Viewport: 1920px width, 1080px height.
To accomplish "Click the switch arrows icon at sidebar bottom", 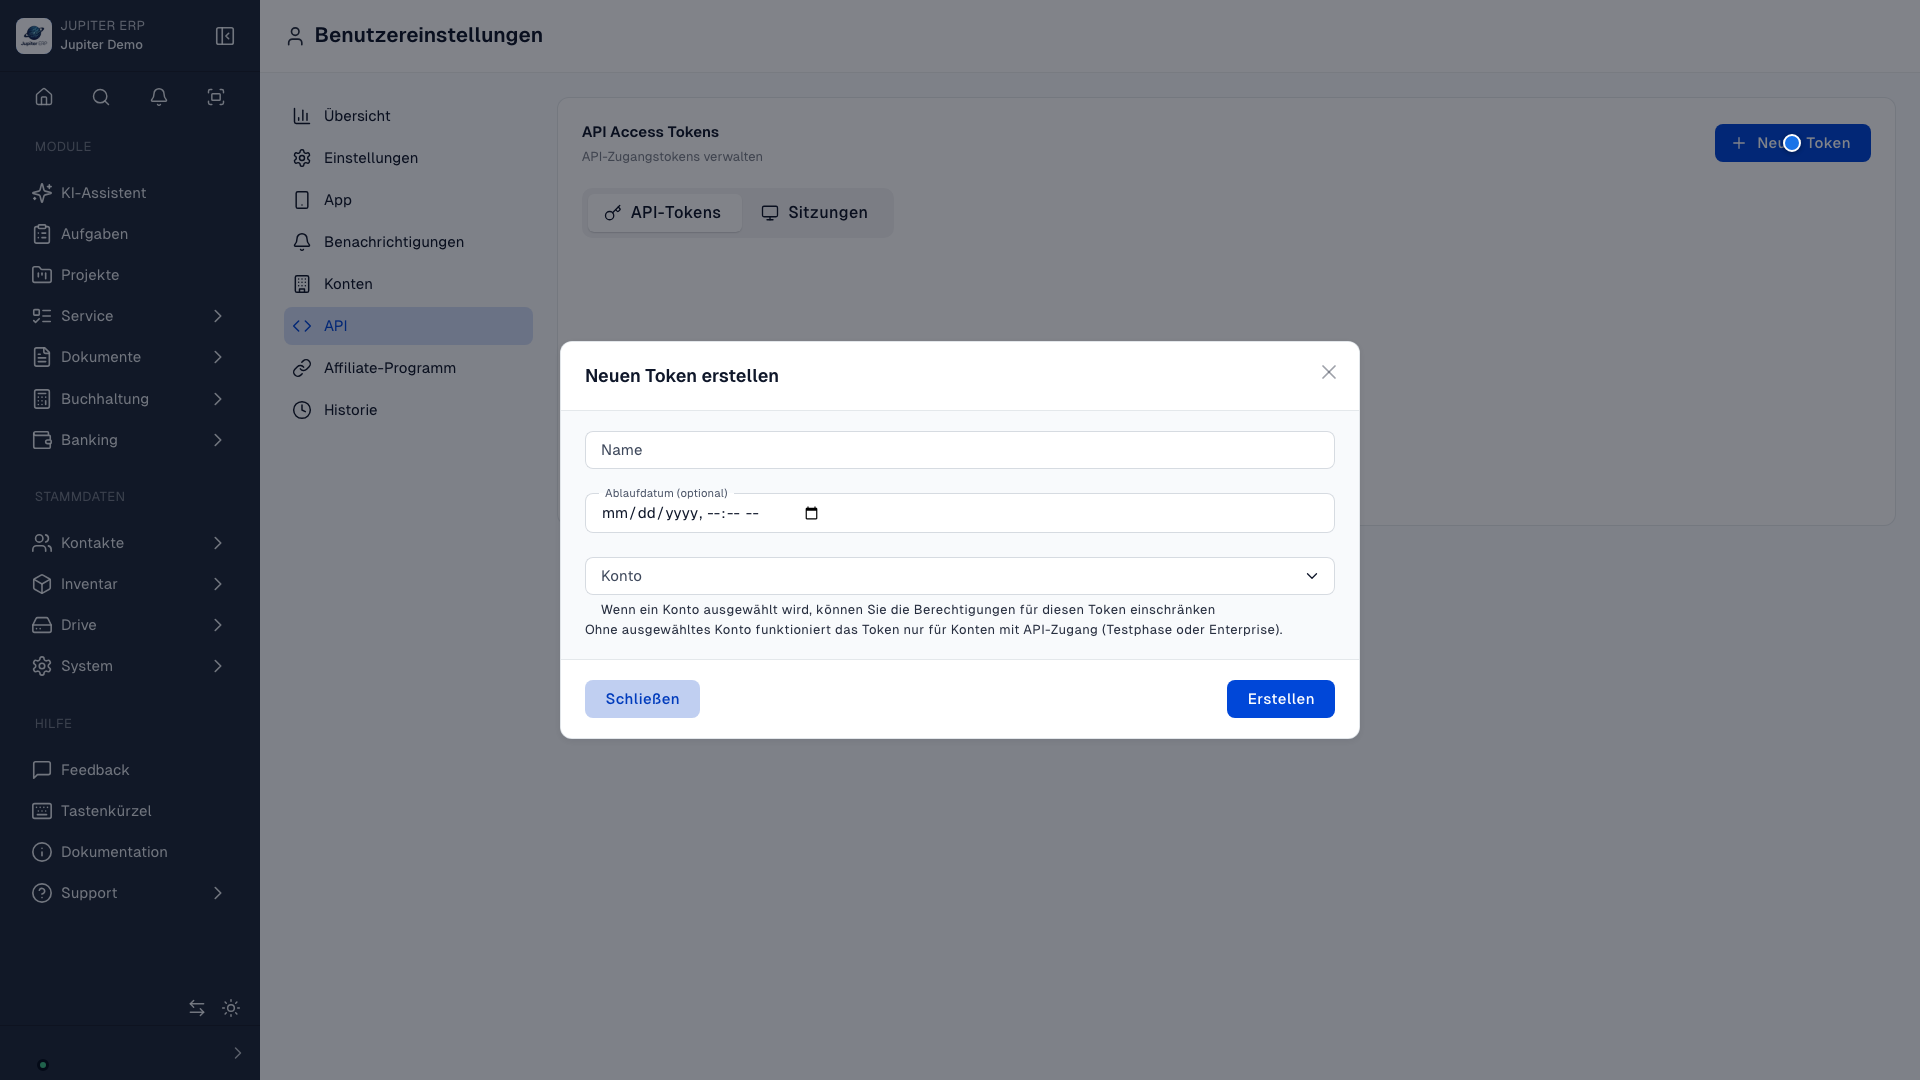I will [x=197, y=1008].
